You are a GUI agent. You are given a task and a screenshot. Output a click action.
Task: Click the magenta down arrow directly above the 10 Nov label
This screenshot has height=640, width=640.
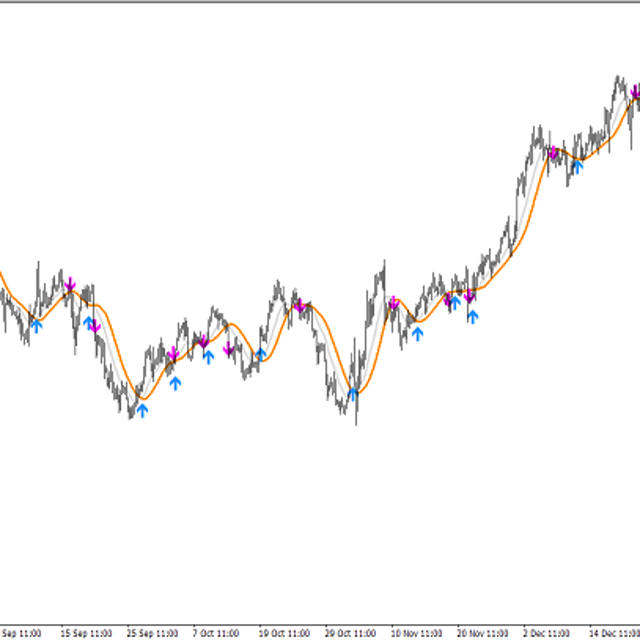tap(394, 303)
